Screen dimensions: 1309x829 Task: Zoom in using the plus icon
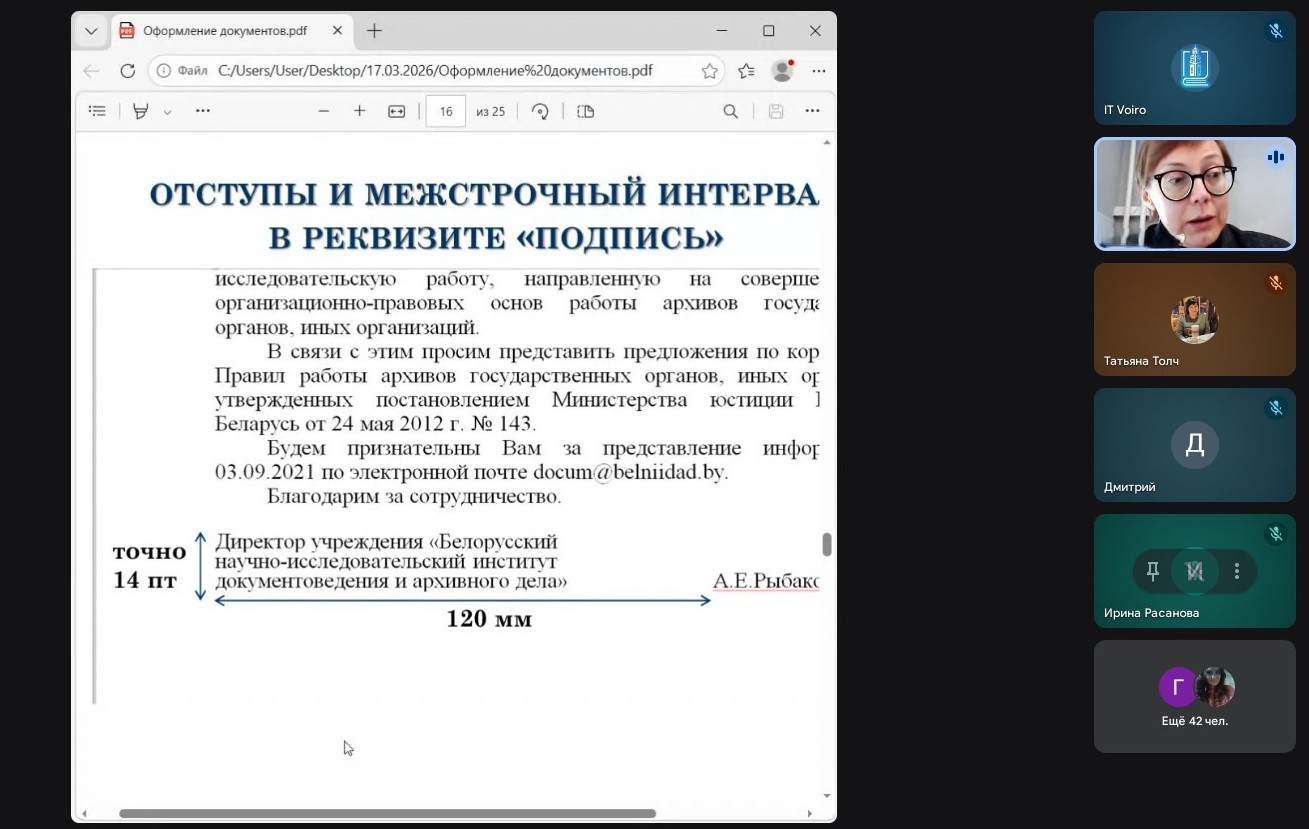coord(359,111)
